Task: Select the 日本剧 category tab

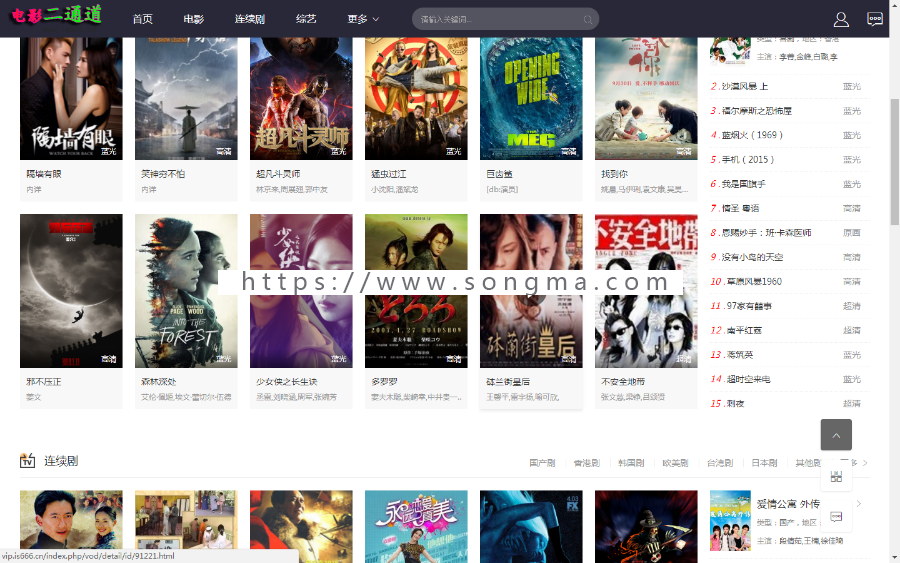Action: [764, 463]
